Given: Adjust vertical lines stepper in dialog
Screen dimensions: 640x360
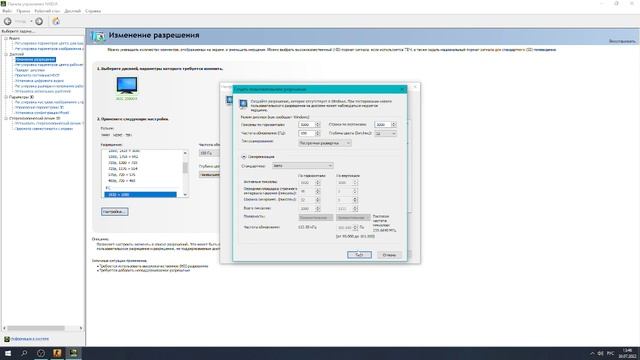Looking at the screenshot, I should click(394, 124).
